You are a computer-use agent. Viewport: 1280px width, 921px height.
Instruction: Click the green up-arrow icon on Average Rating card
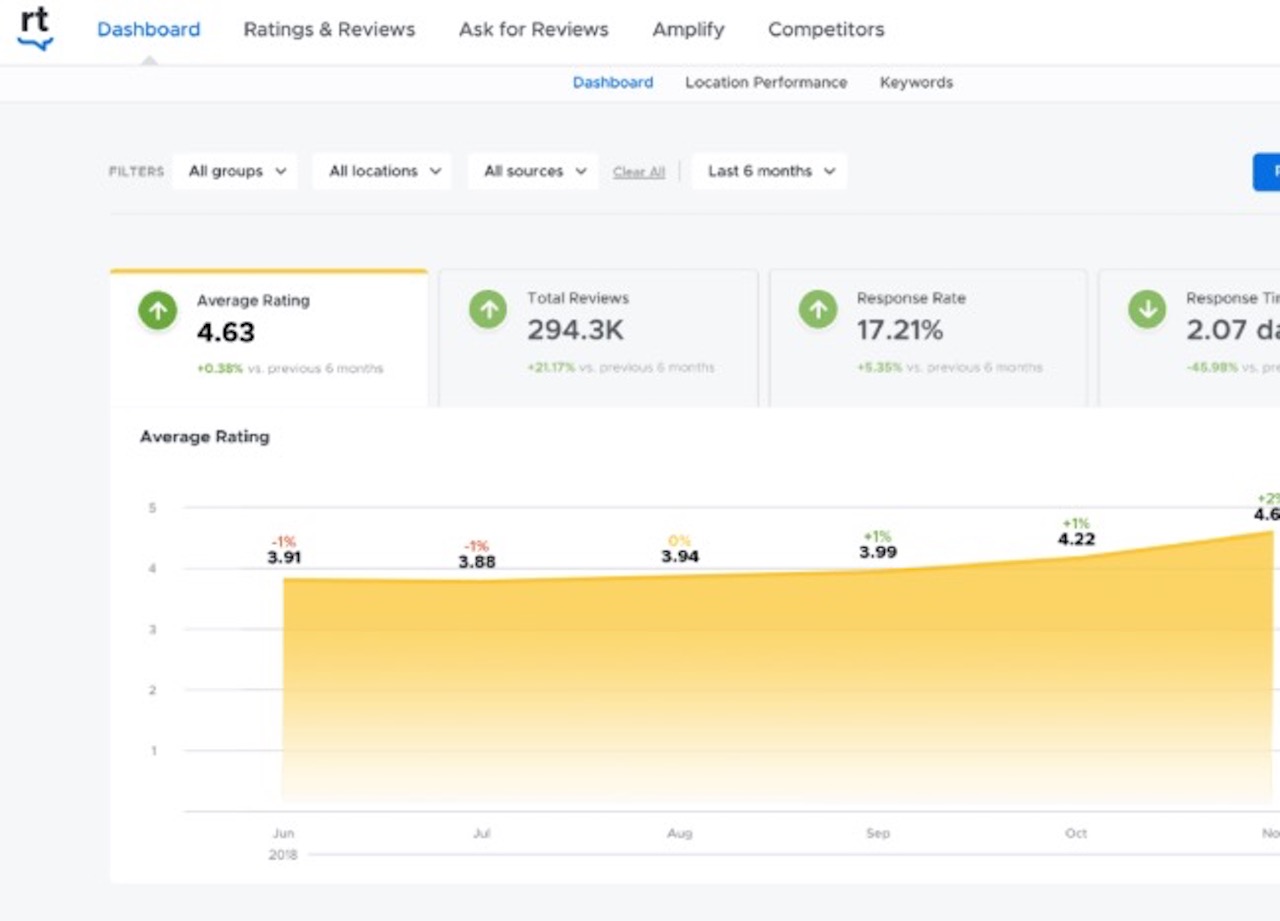click(x=157, y=310)
